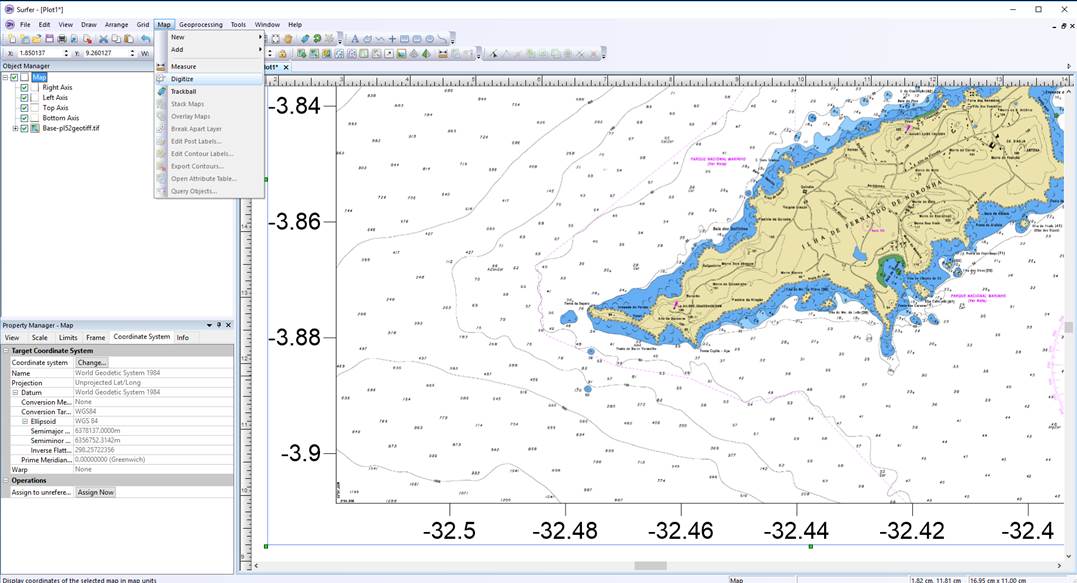The width and height of the screenshot is (1077, 583).
Task: Collapse the Target Coordinate System section
Action: [x=6, y=351]
